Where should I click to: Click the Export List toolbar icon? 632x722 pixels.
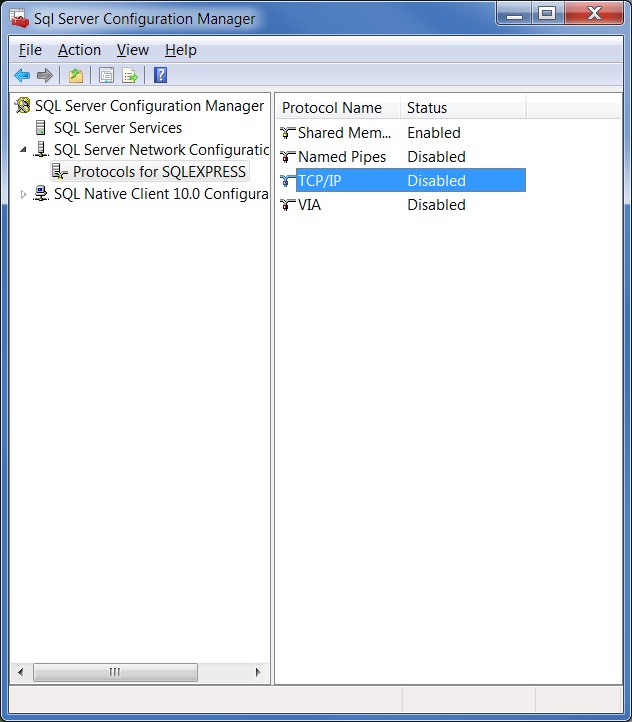[x=130, y=75]
